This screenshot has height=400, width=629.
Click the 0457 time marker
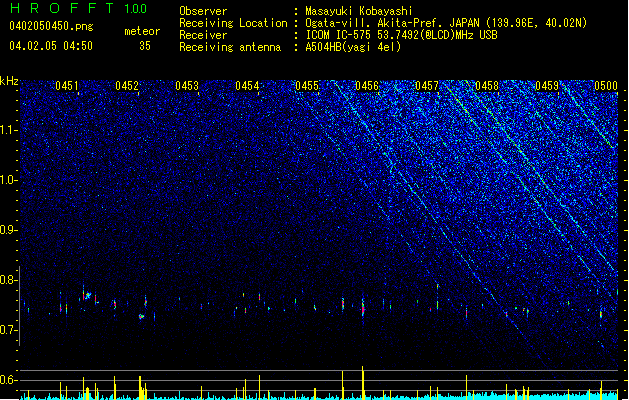point(427,86)
